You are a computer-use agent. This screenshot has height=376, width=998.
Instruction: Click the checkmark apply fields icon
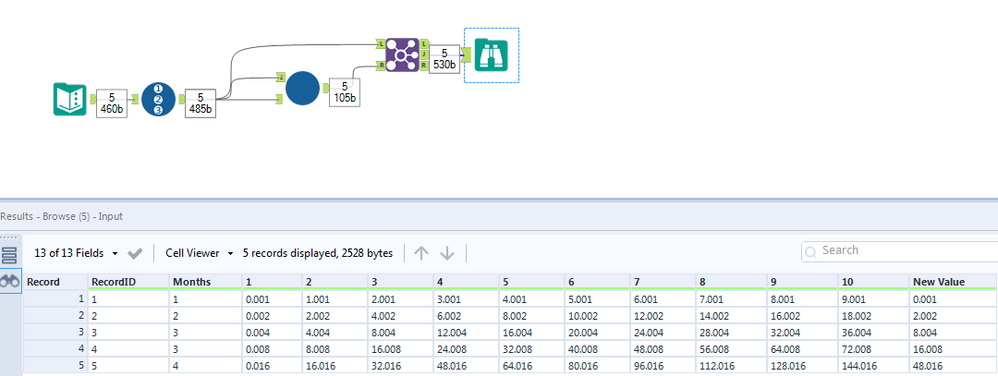tap(135, 253)
